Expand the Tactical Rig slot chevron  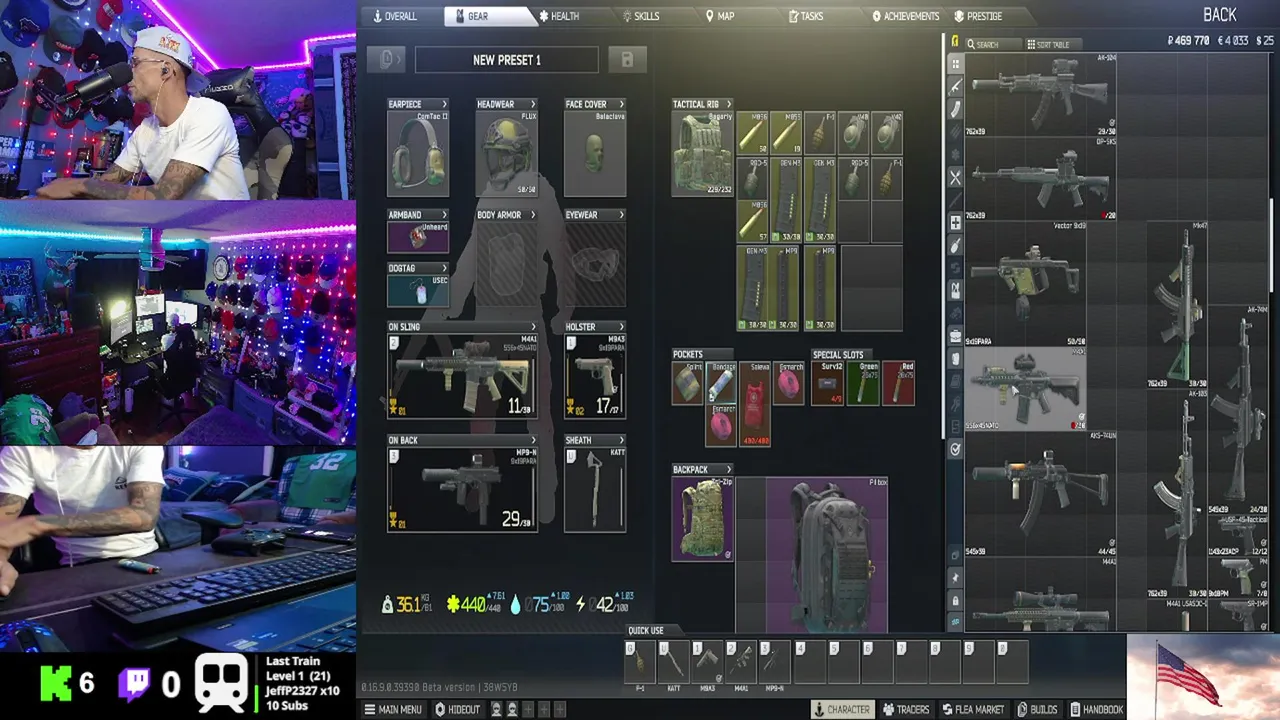coord(728,104)
